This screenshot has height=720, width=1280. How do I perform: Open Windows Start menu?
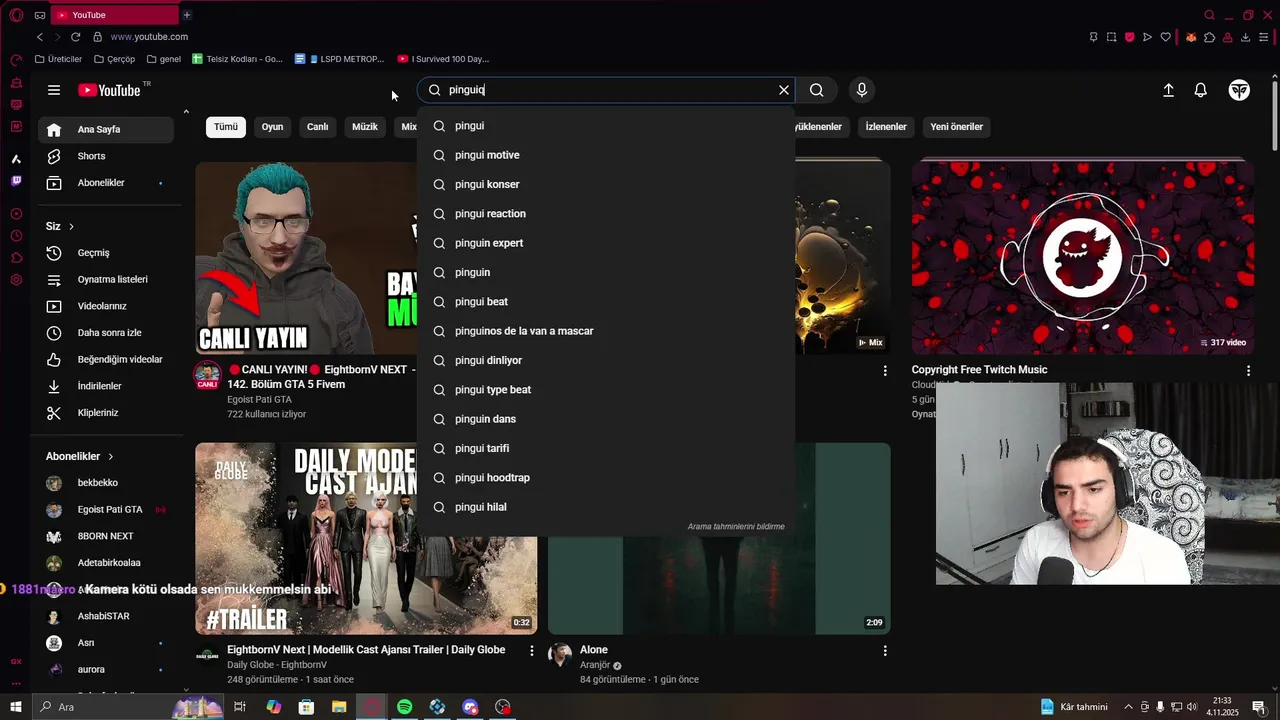[16, 707]
